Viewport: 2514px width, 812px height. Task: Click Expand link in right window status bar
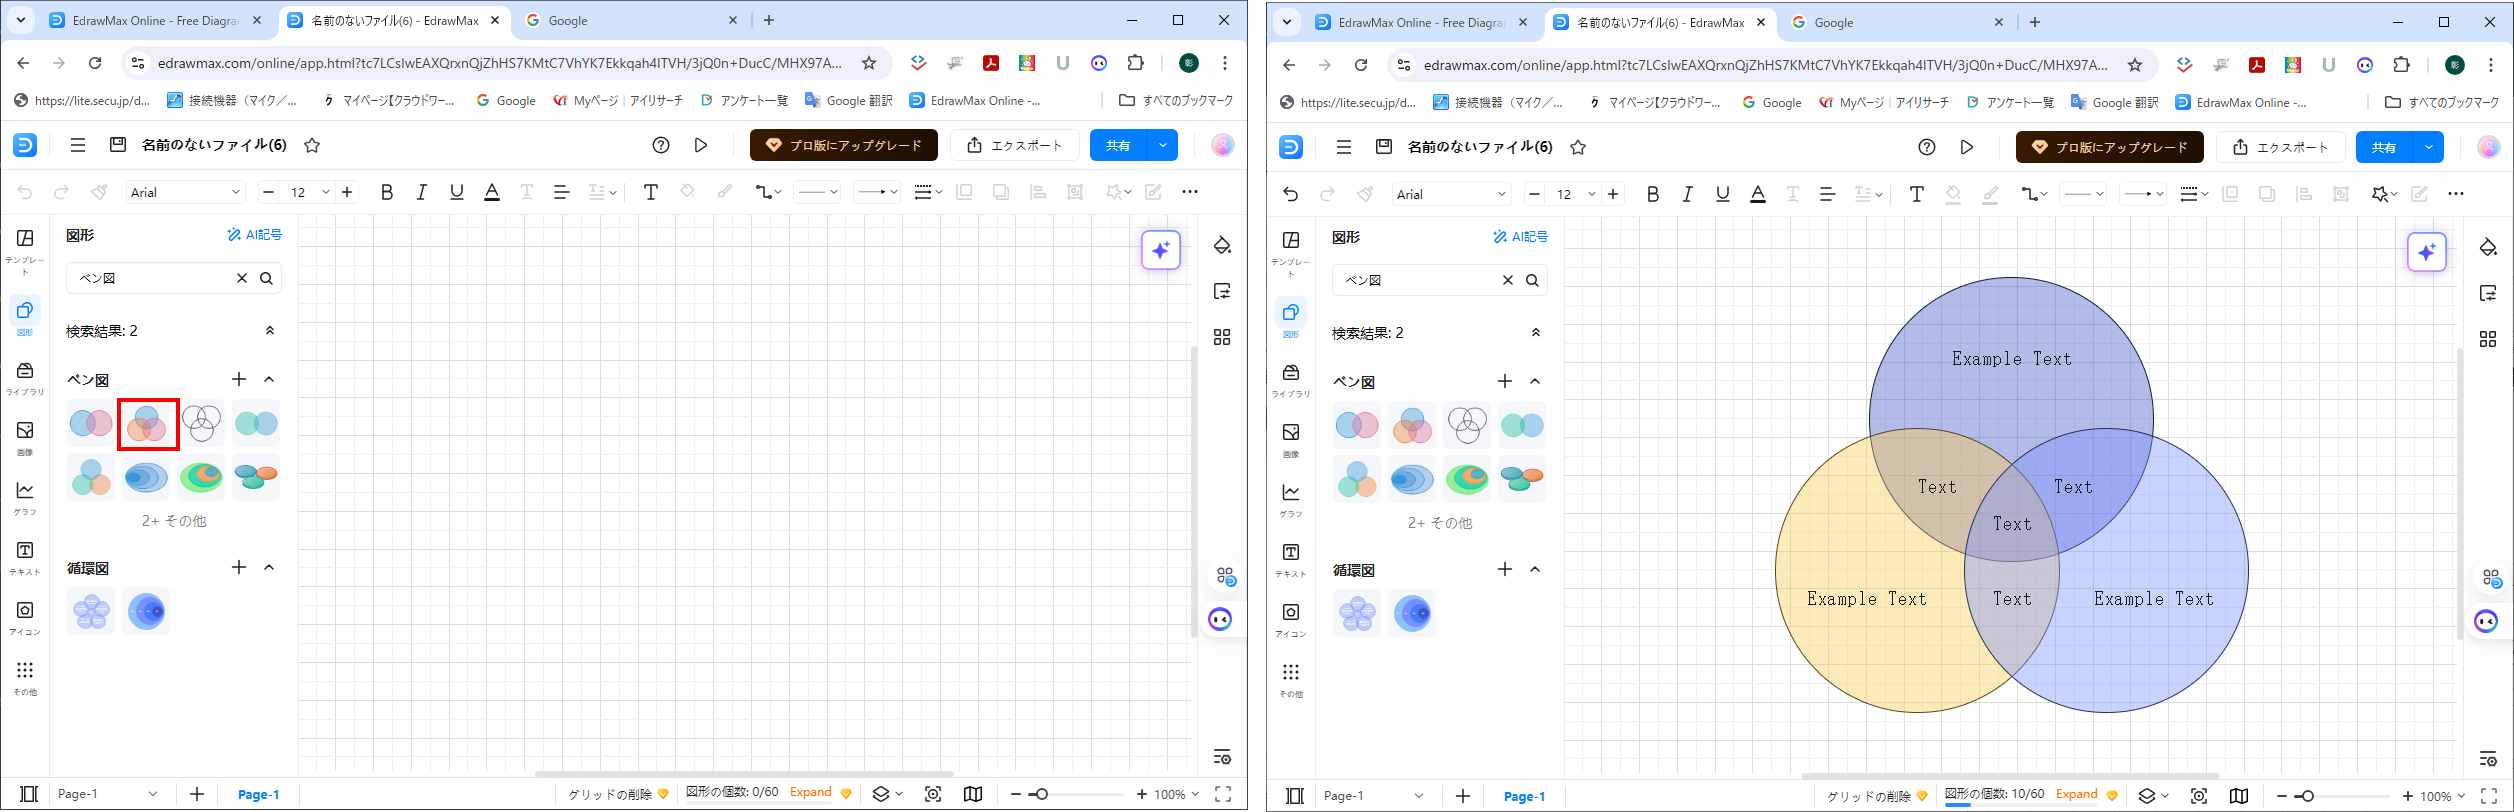click(2077, 794)
